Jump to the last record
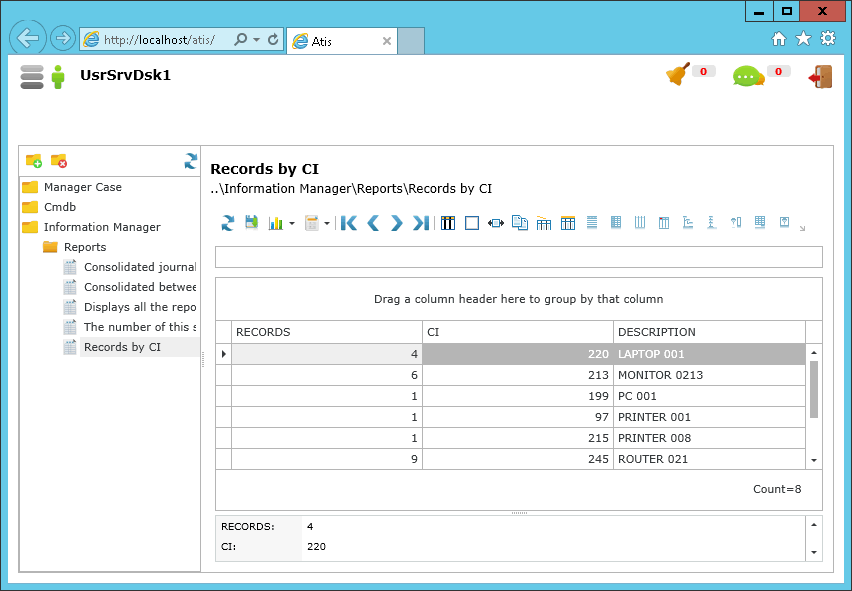Screen dimensions: 852x591 tap(421, 223)
